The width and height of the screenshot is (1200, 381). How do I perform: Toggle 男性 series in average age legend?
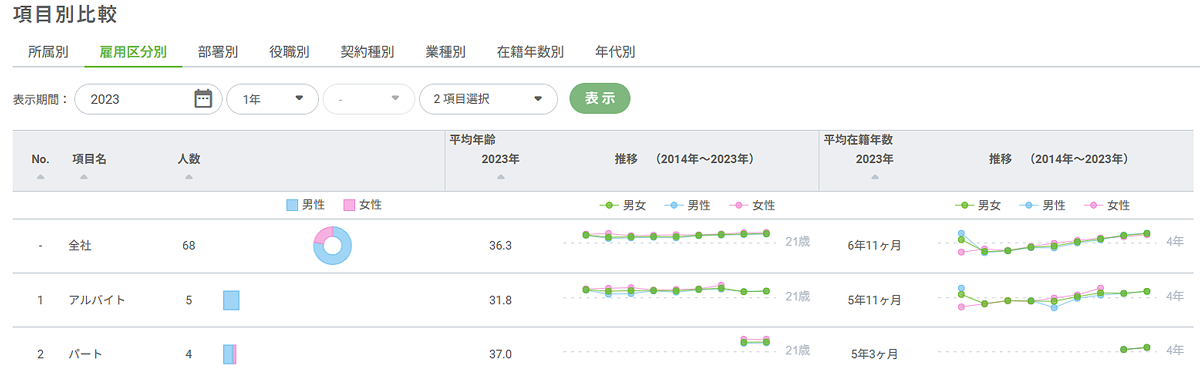coord(686,205)
